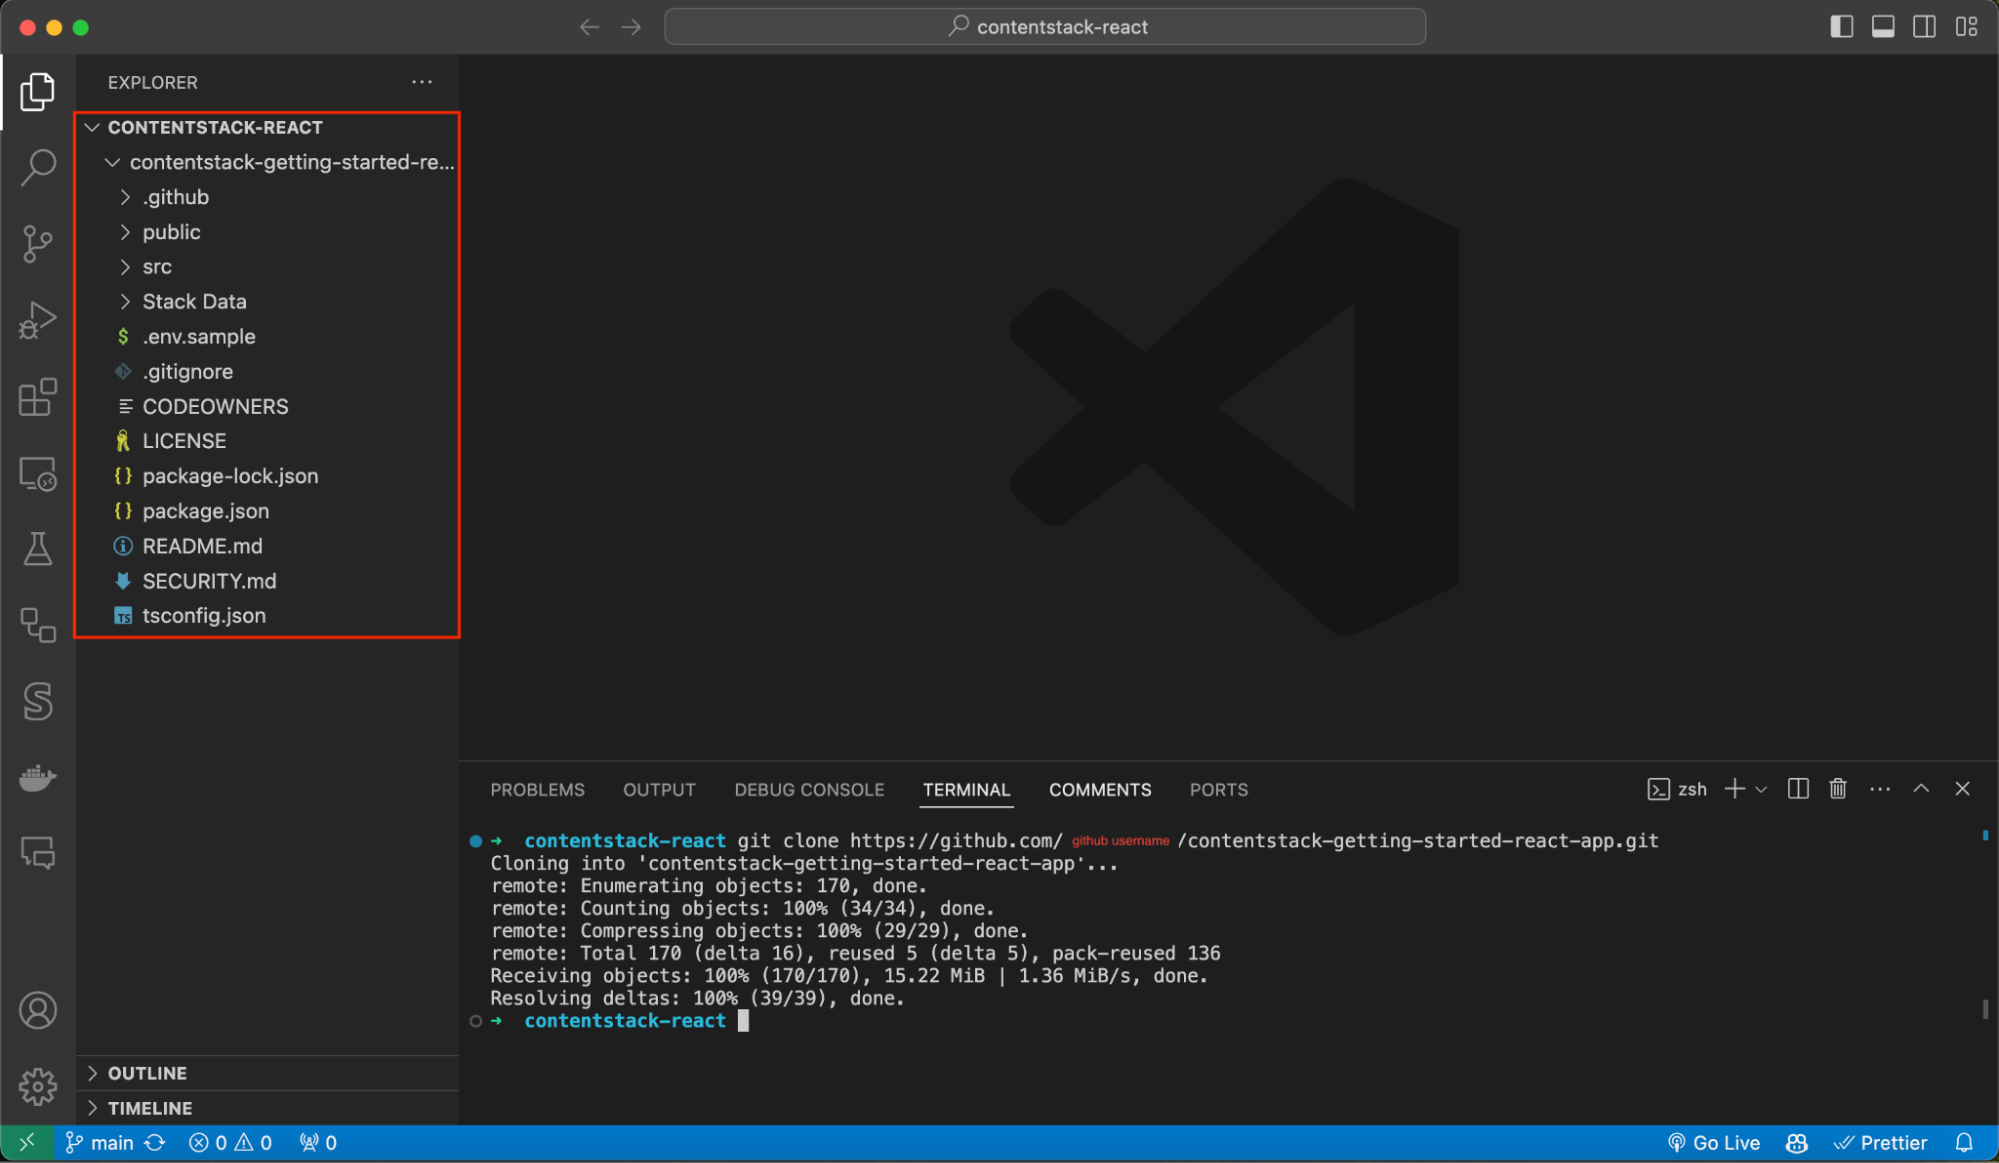
Task: Select the Explorer icon in activity bar
Action: click(x=37, y=90)
